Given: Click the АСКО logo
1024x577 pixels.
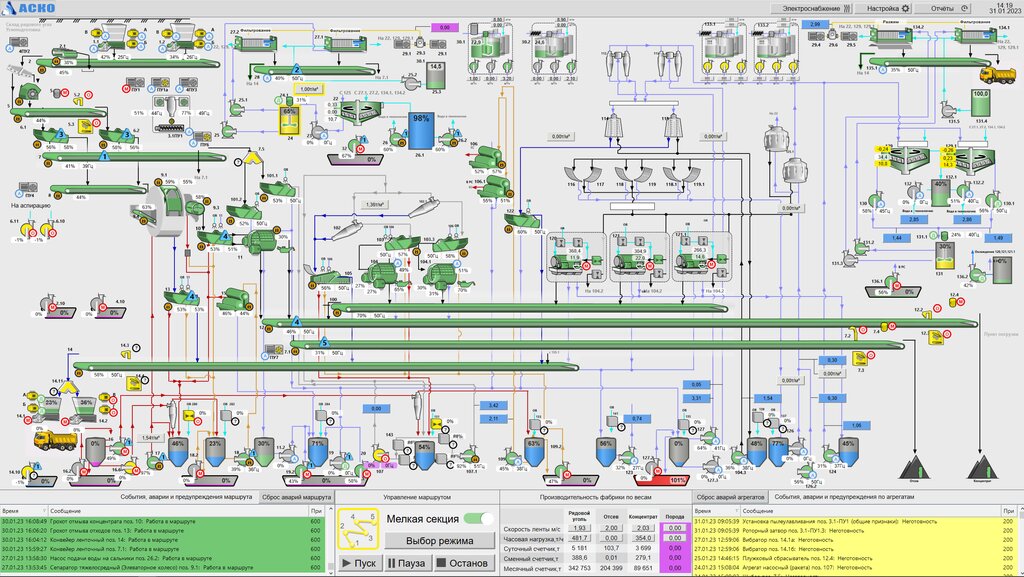Looking at the screenshot, I should click(29, 8).
